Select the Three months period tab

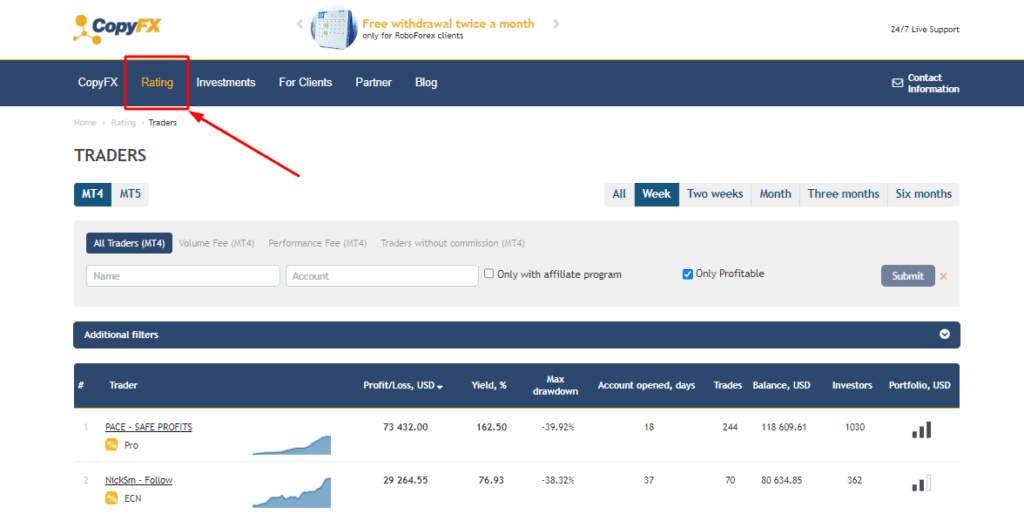(x=843, y=194)
